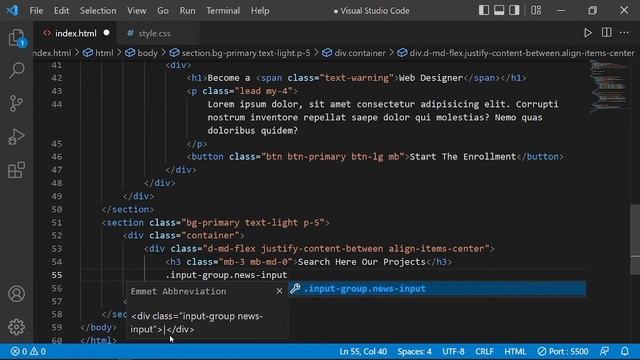
Task: Open the Customize Layout icon
Action: pos(536,10)
